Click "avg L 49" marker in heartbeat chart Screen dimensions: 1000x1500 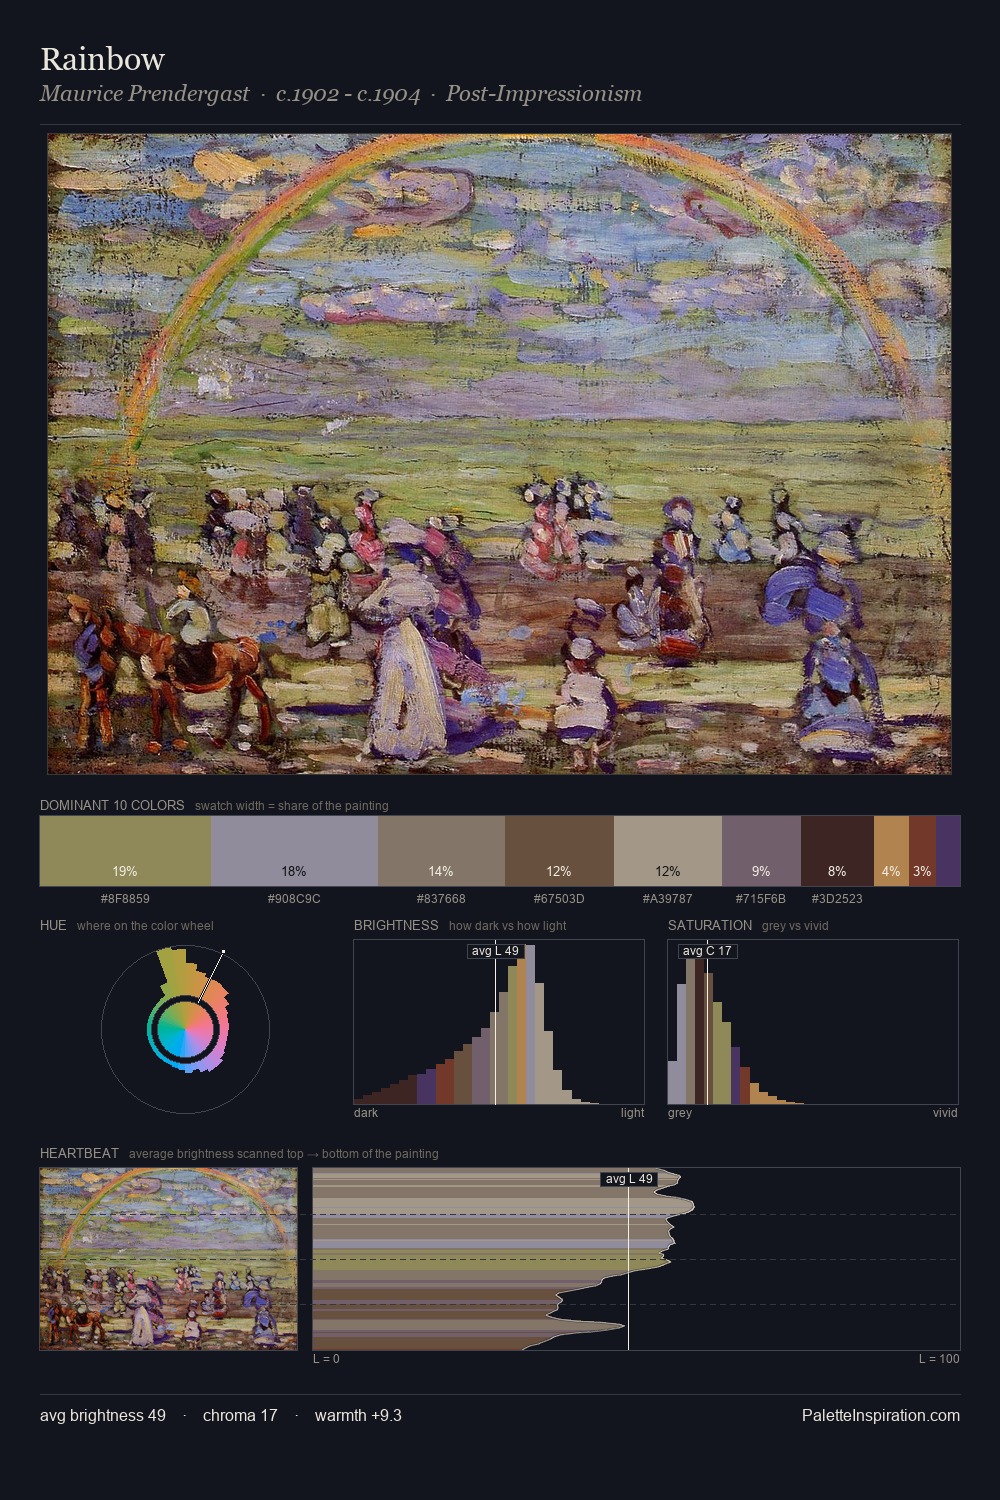click(629, 1179)
